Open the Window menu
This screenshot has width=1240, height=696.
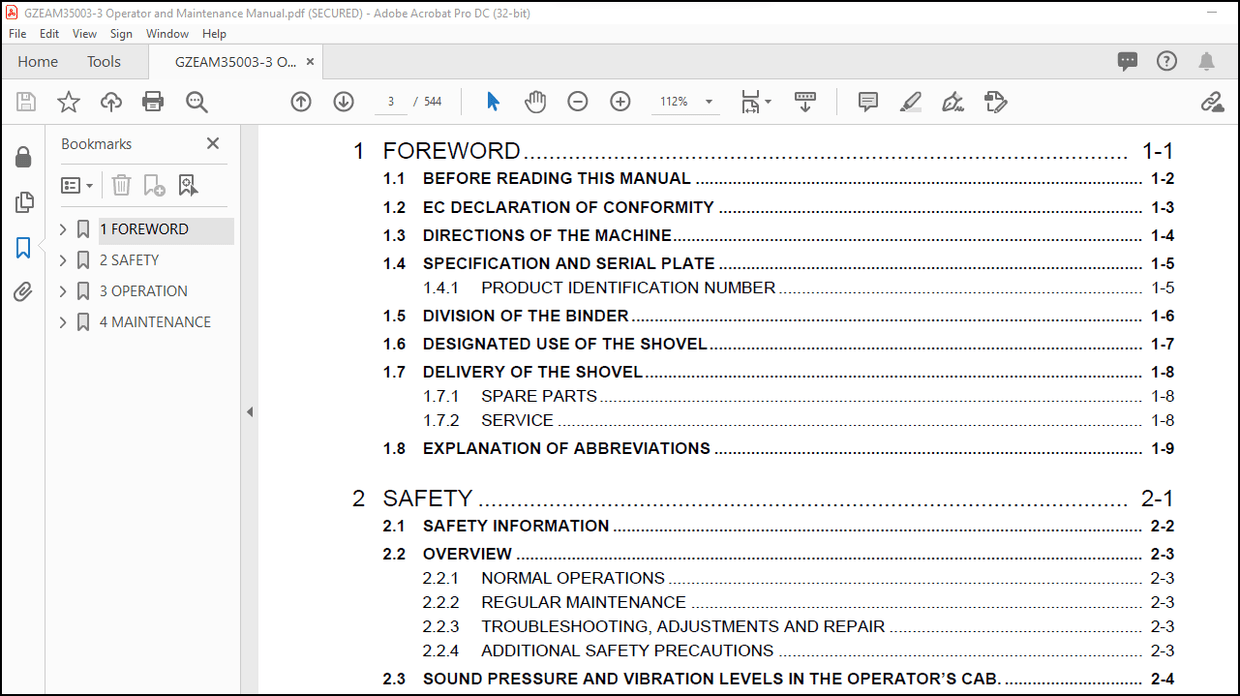[167, 34]
